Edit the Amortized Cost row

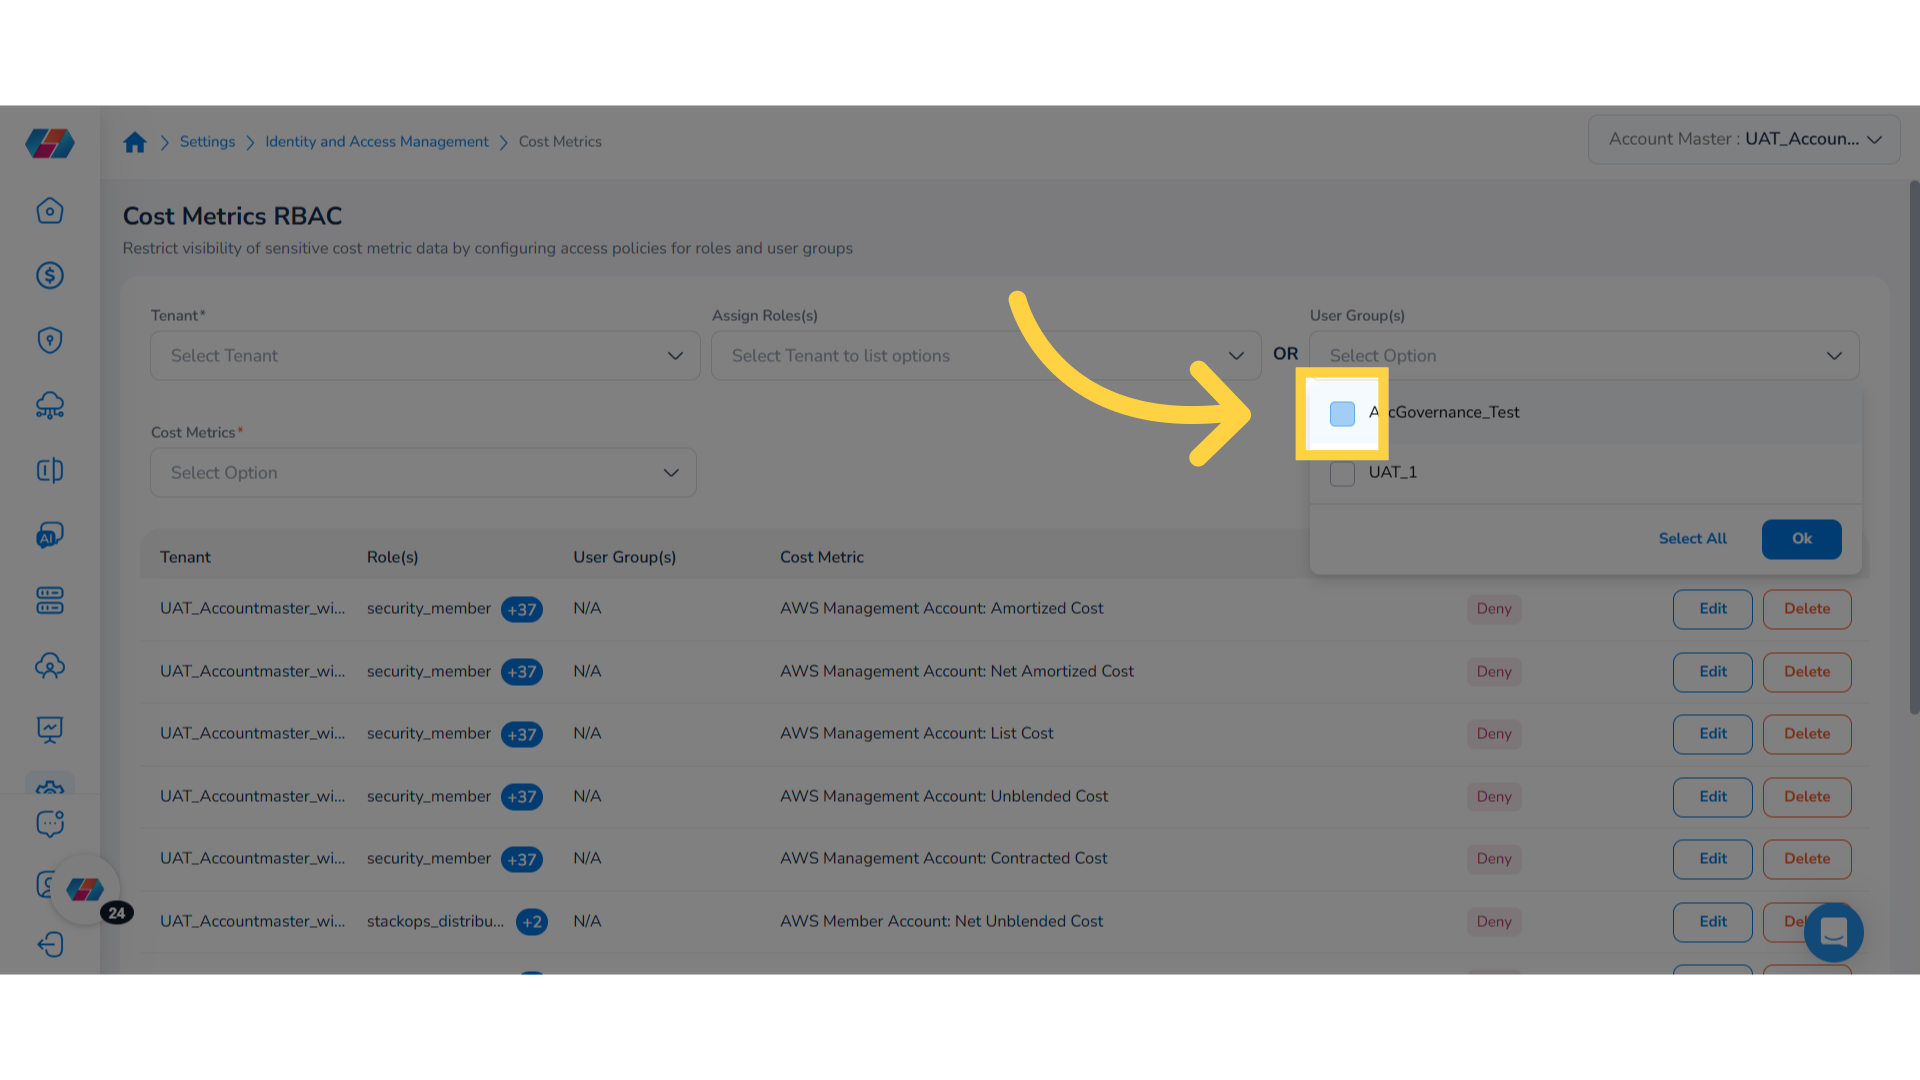1712,609
